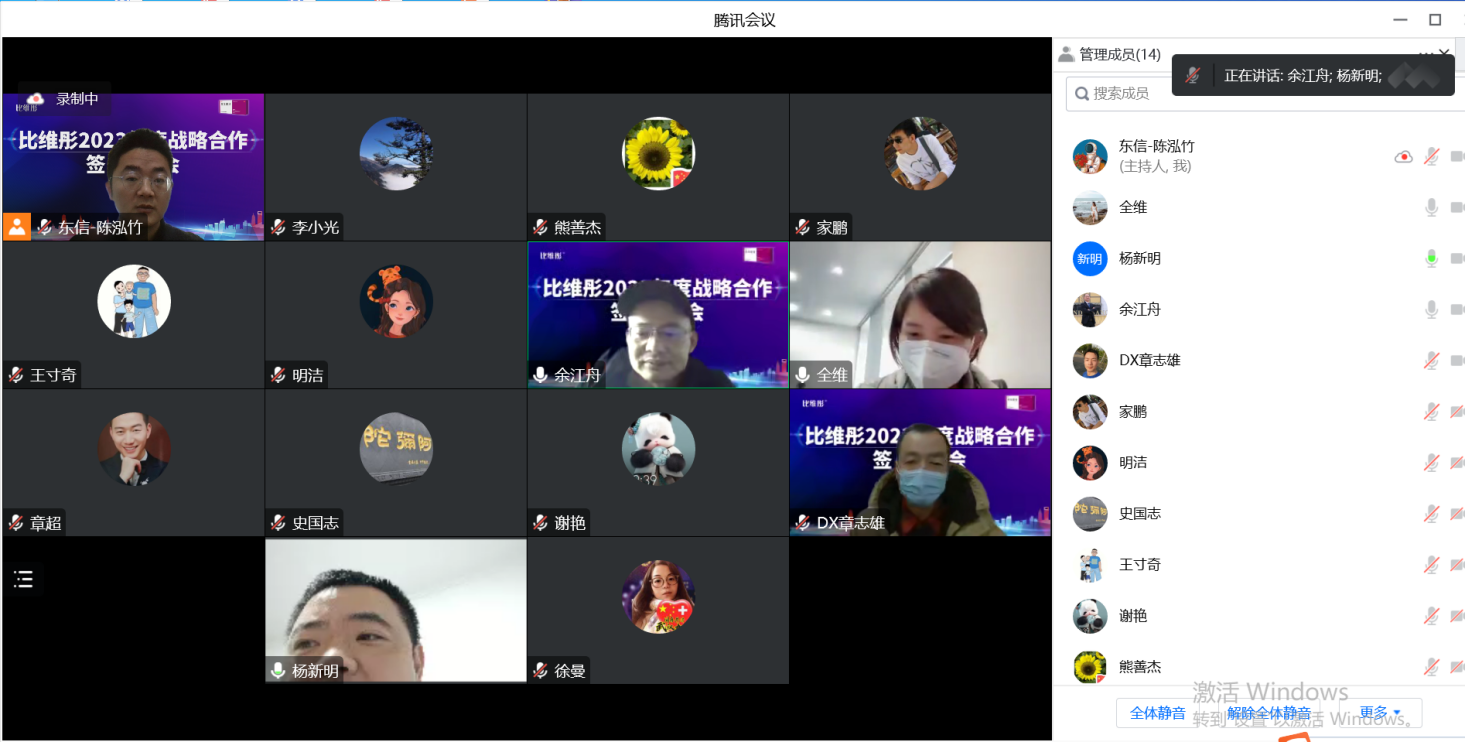Click the muted mic icon in speaking banner

pyautogui.click(x=1192, y=75)
